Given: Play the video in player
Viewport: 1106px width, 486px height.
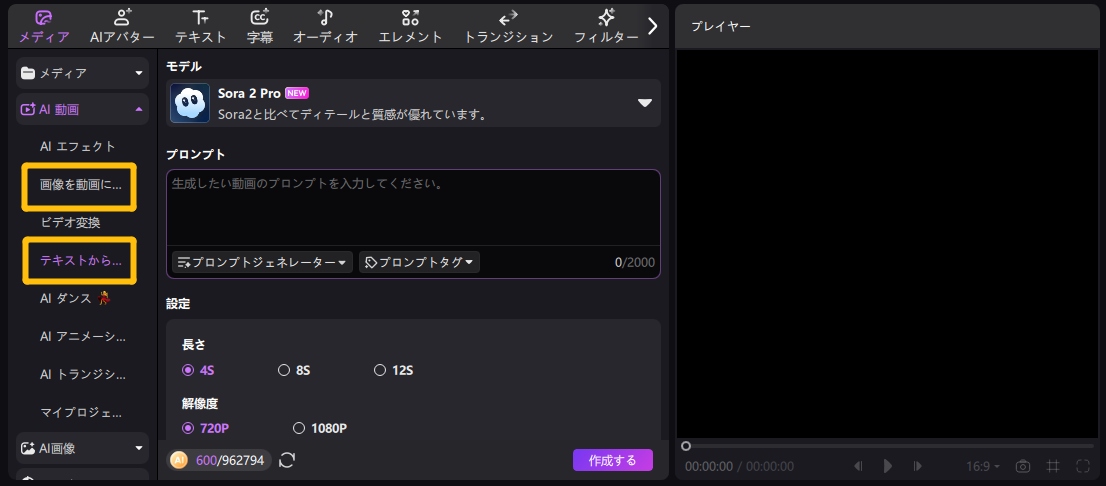Looking at the screenshot, I should [888, 466].
